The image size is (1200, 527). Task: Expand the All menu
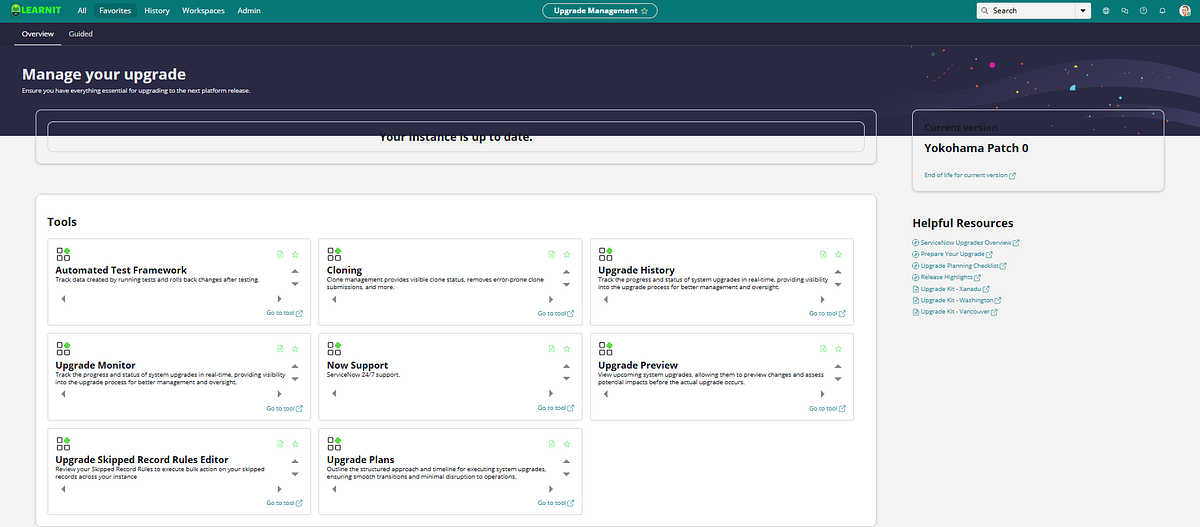click(x=81, y=11)
